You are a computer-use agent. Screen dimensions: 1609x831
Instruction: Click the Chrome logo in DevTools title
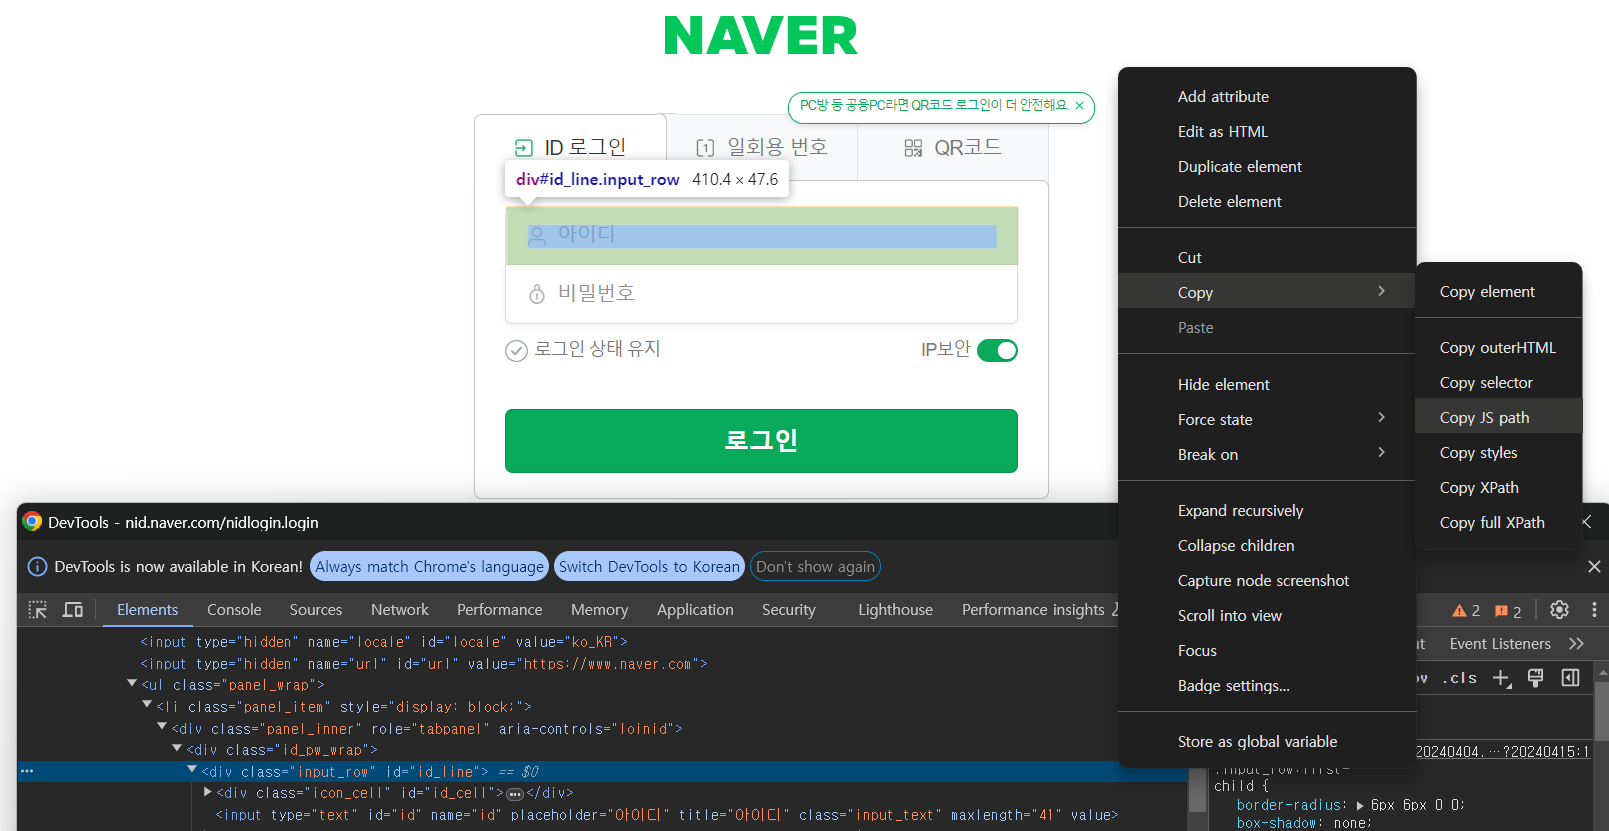tap(32, 522)
